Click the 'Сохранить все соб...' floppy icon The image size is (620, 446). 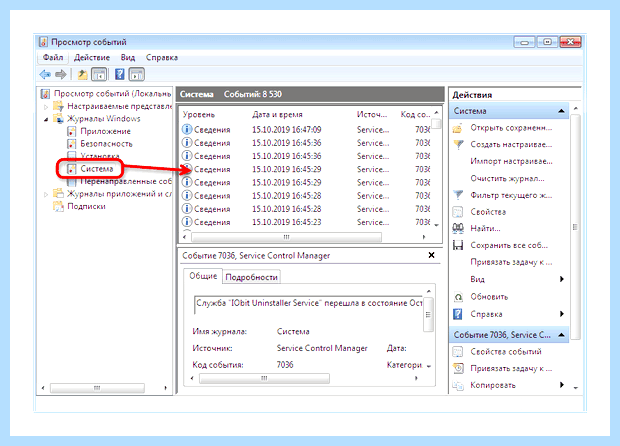click(458, 245)
